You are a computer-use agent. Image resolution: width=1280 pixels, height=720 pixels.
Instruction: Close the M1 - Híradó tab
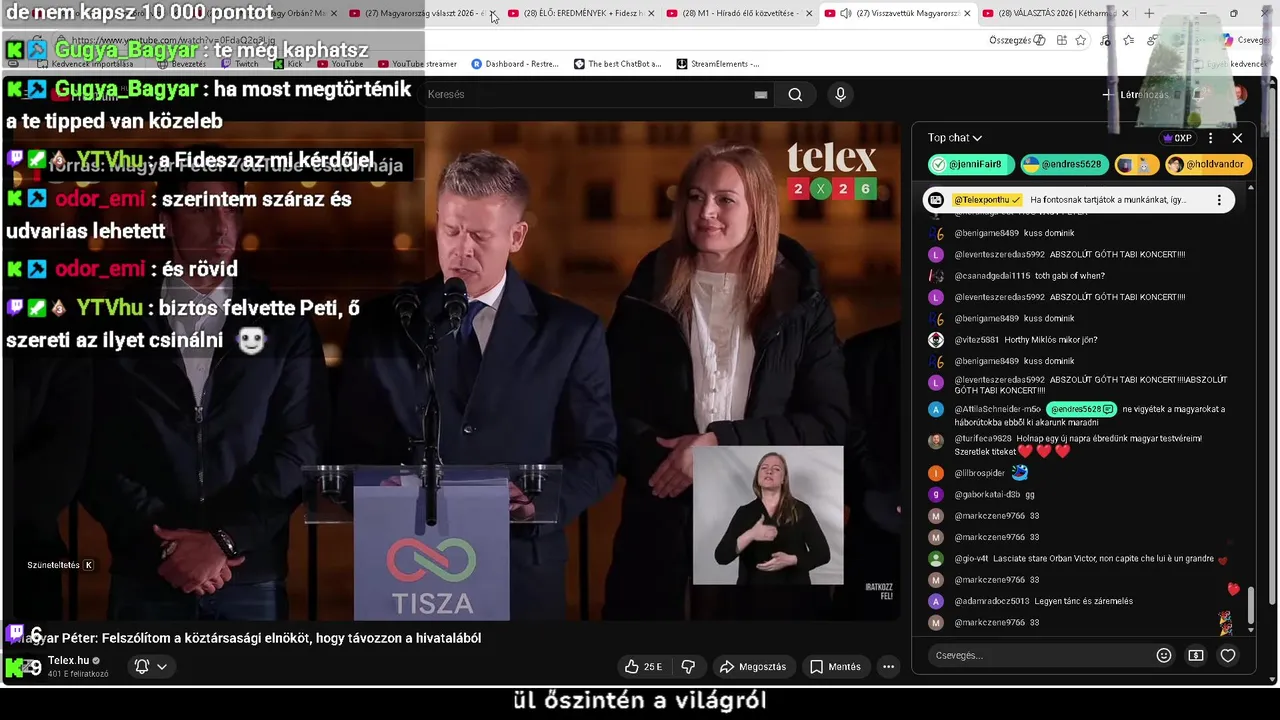[809, 13]
